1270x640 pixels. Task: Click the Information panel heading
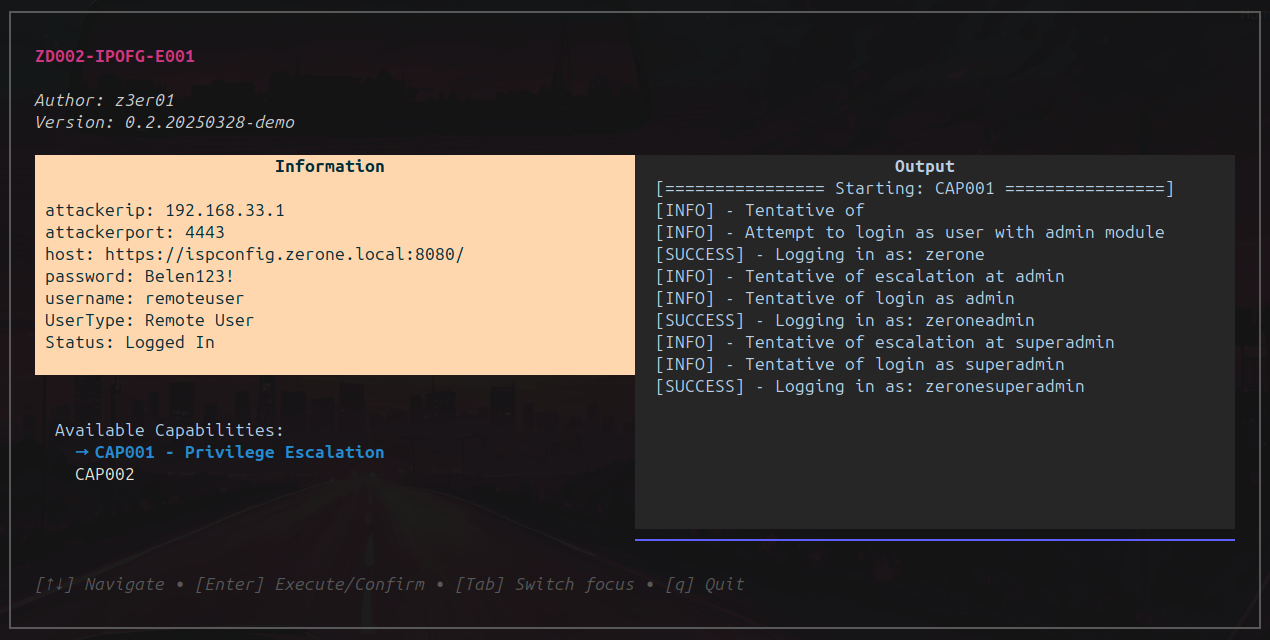[x=330, y=166]
